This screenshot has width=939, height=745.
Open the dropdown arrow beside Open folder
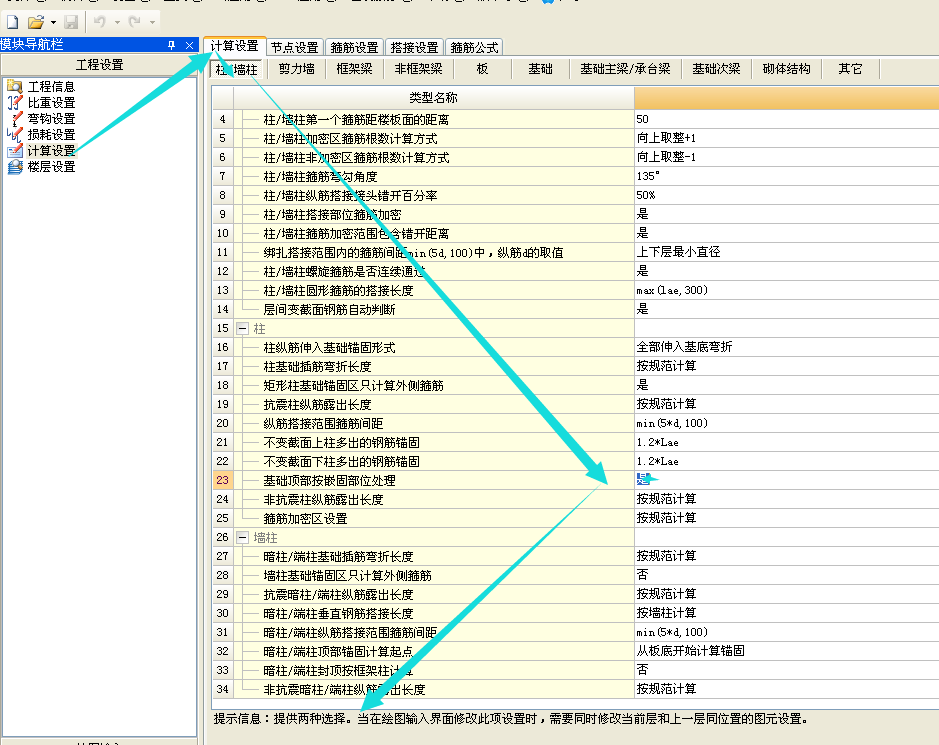pos(53,22)
